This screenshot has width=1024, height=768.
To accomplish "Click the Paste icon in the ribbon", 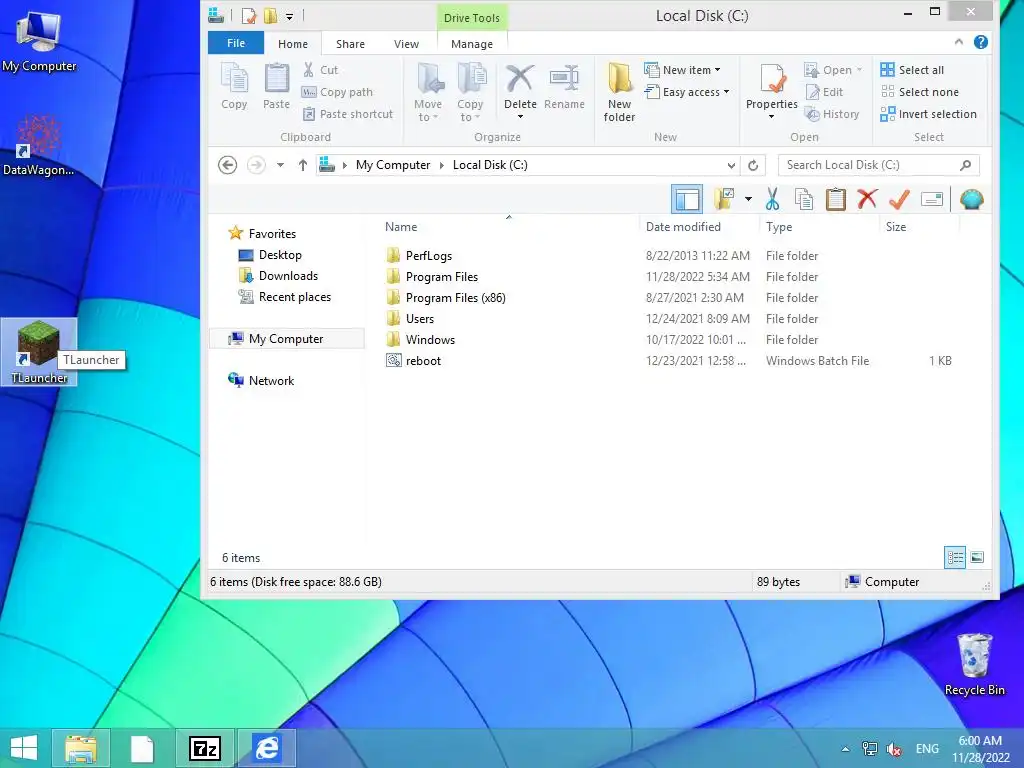I will pos(276,86).
